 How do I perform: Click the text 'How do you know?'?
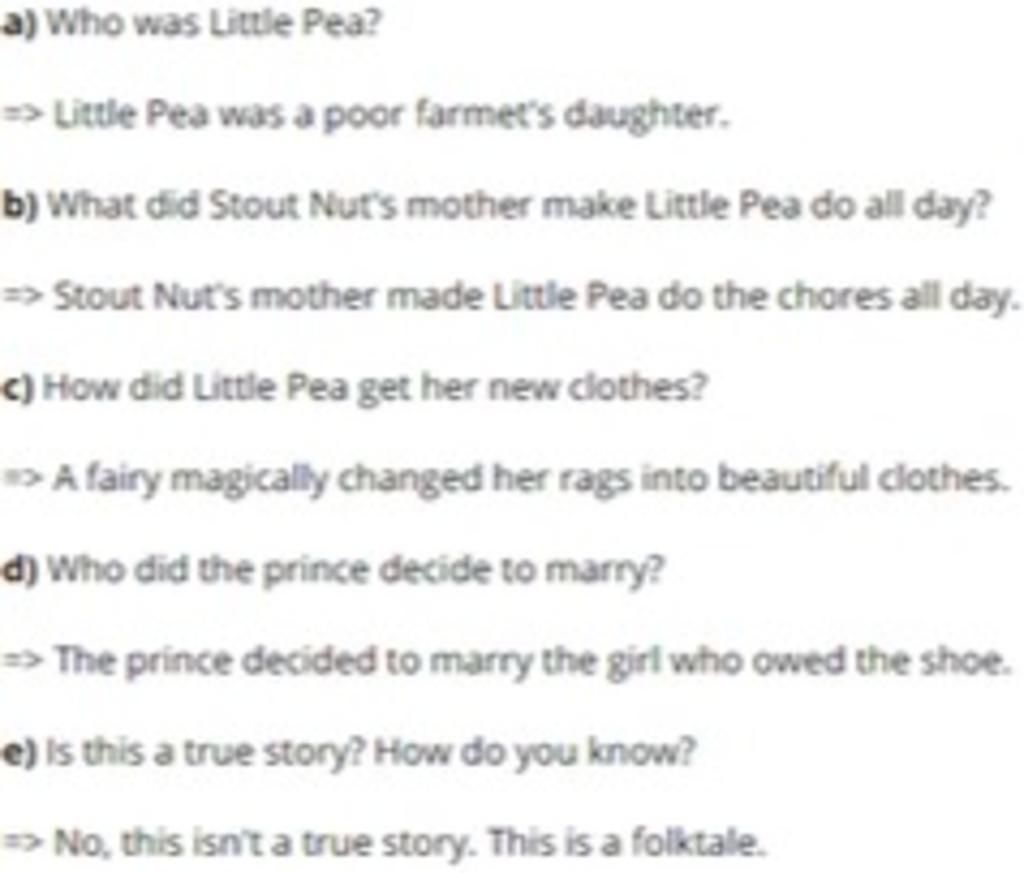534,753
